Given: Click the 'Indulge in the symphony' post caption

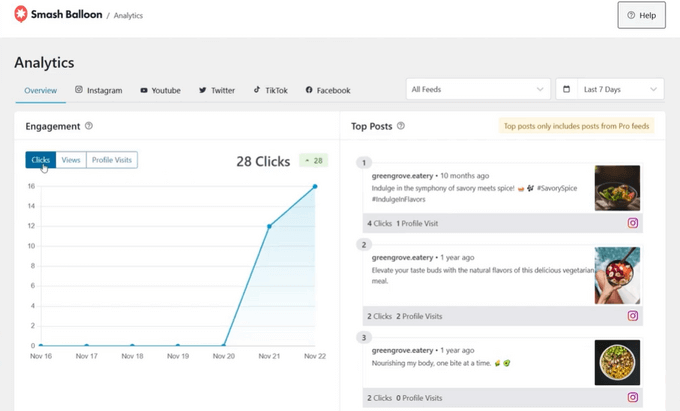Looking at the screenshot, I should point(474,194).
